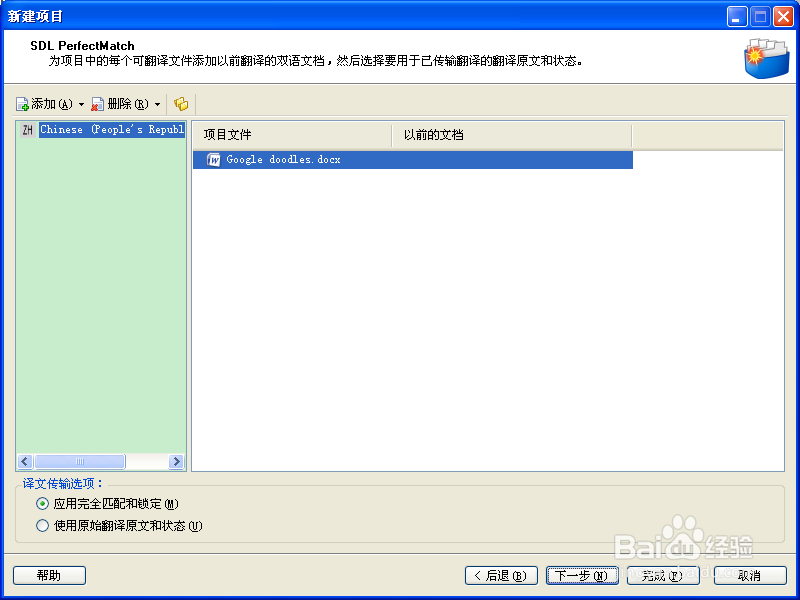Click the Add (添加) toolbar button
The width and height of the screenshot is (800, 600).
point(44,104)
